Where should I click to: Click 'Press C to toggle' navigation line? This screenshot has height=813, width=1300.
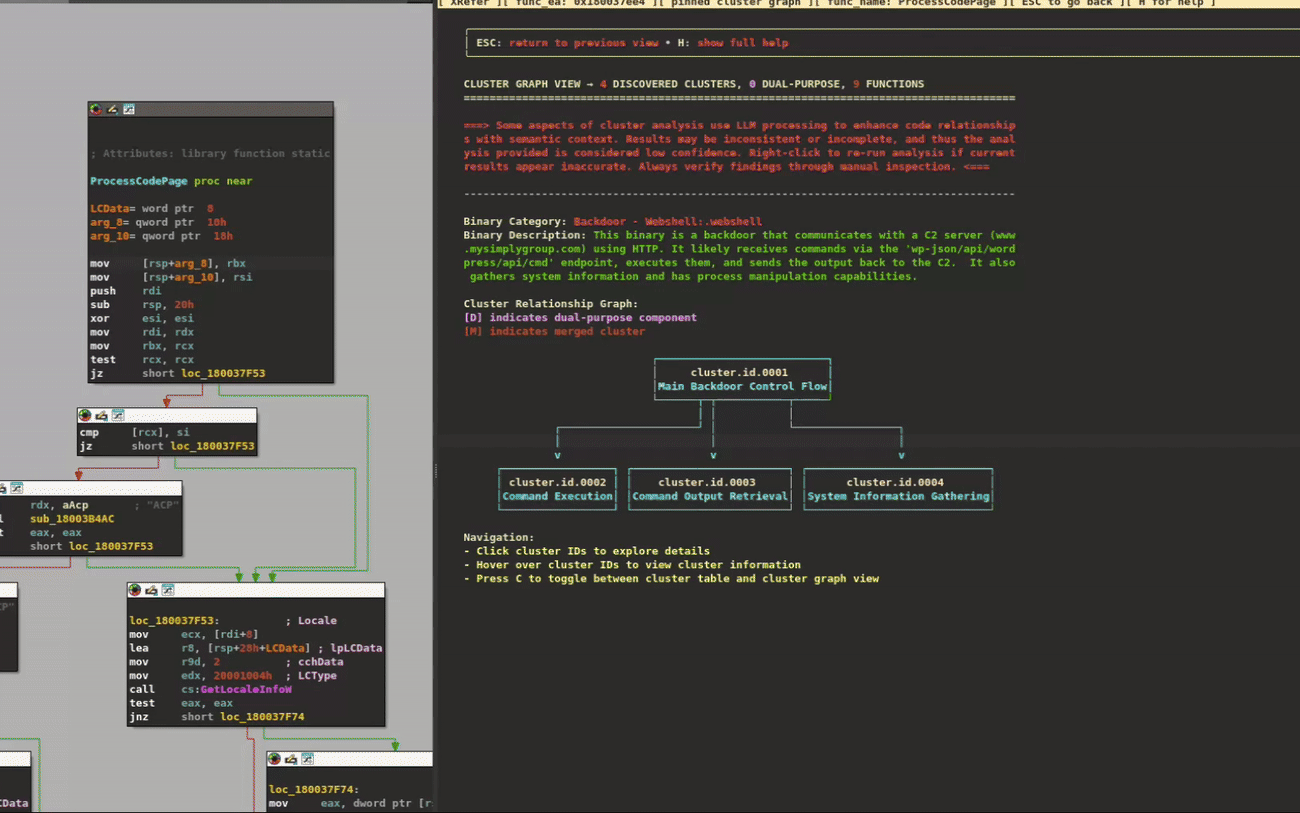tap(671, 579)
